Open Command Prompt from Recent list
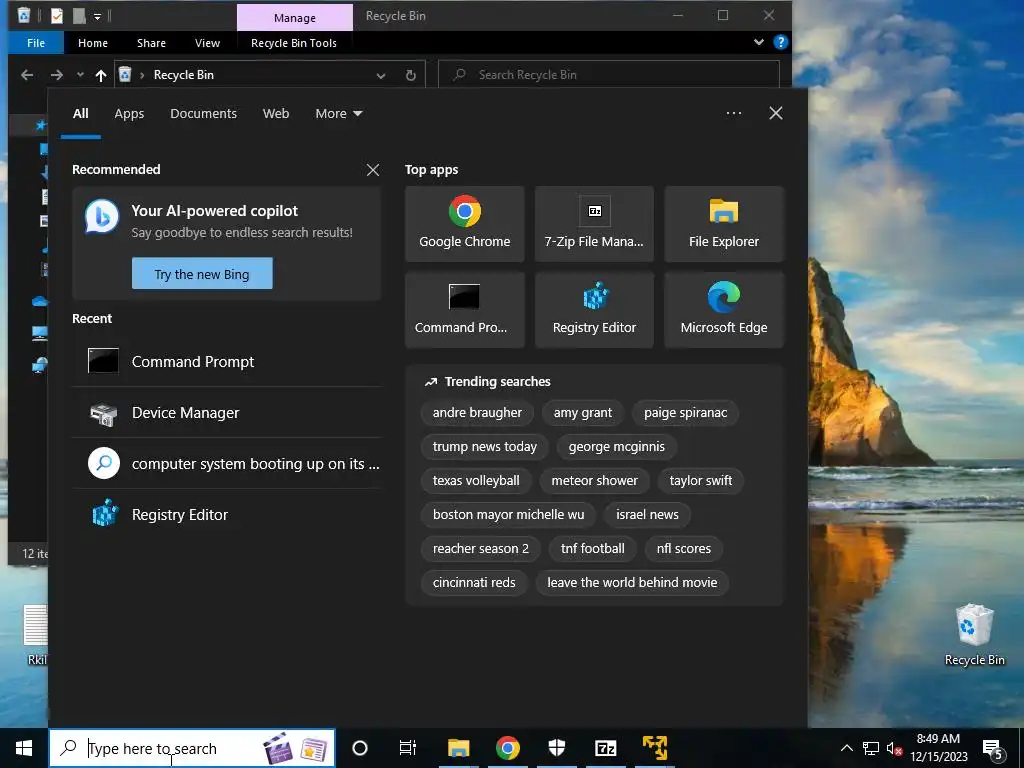The height and width of the screenshot is (768, 1024). coord(227,361)
